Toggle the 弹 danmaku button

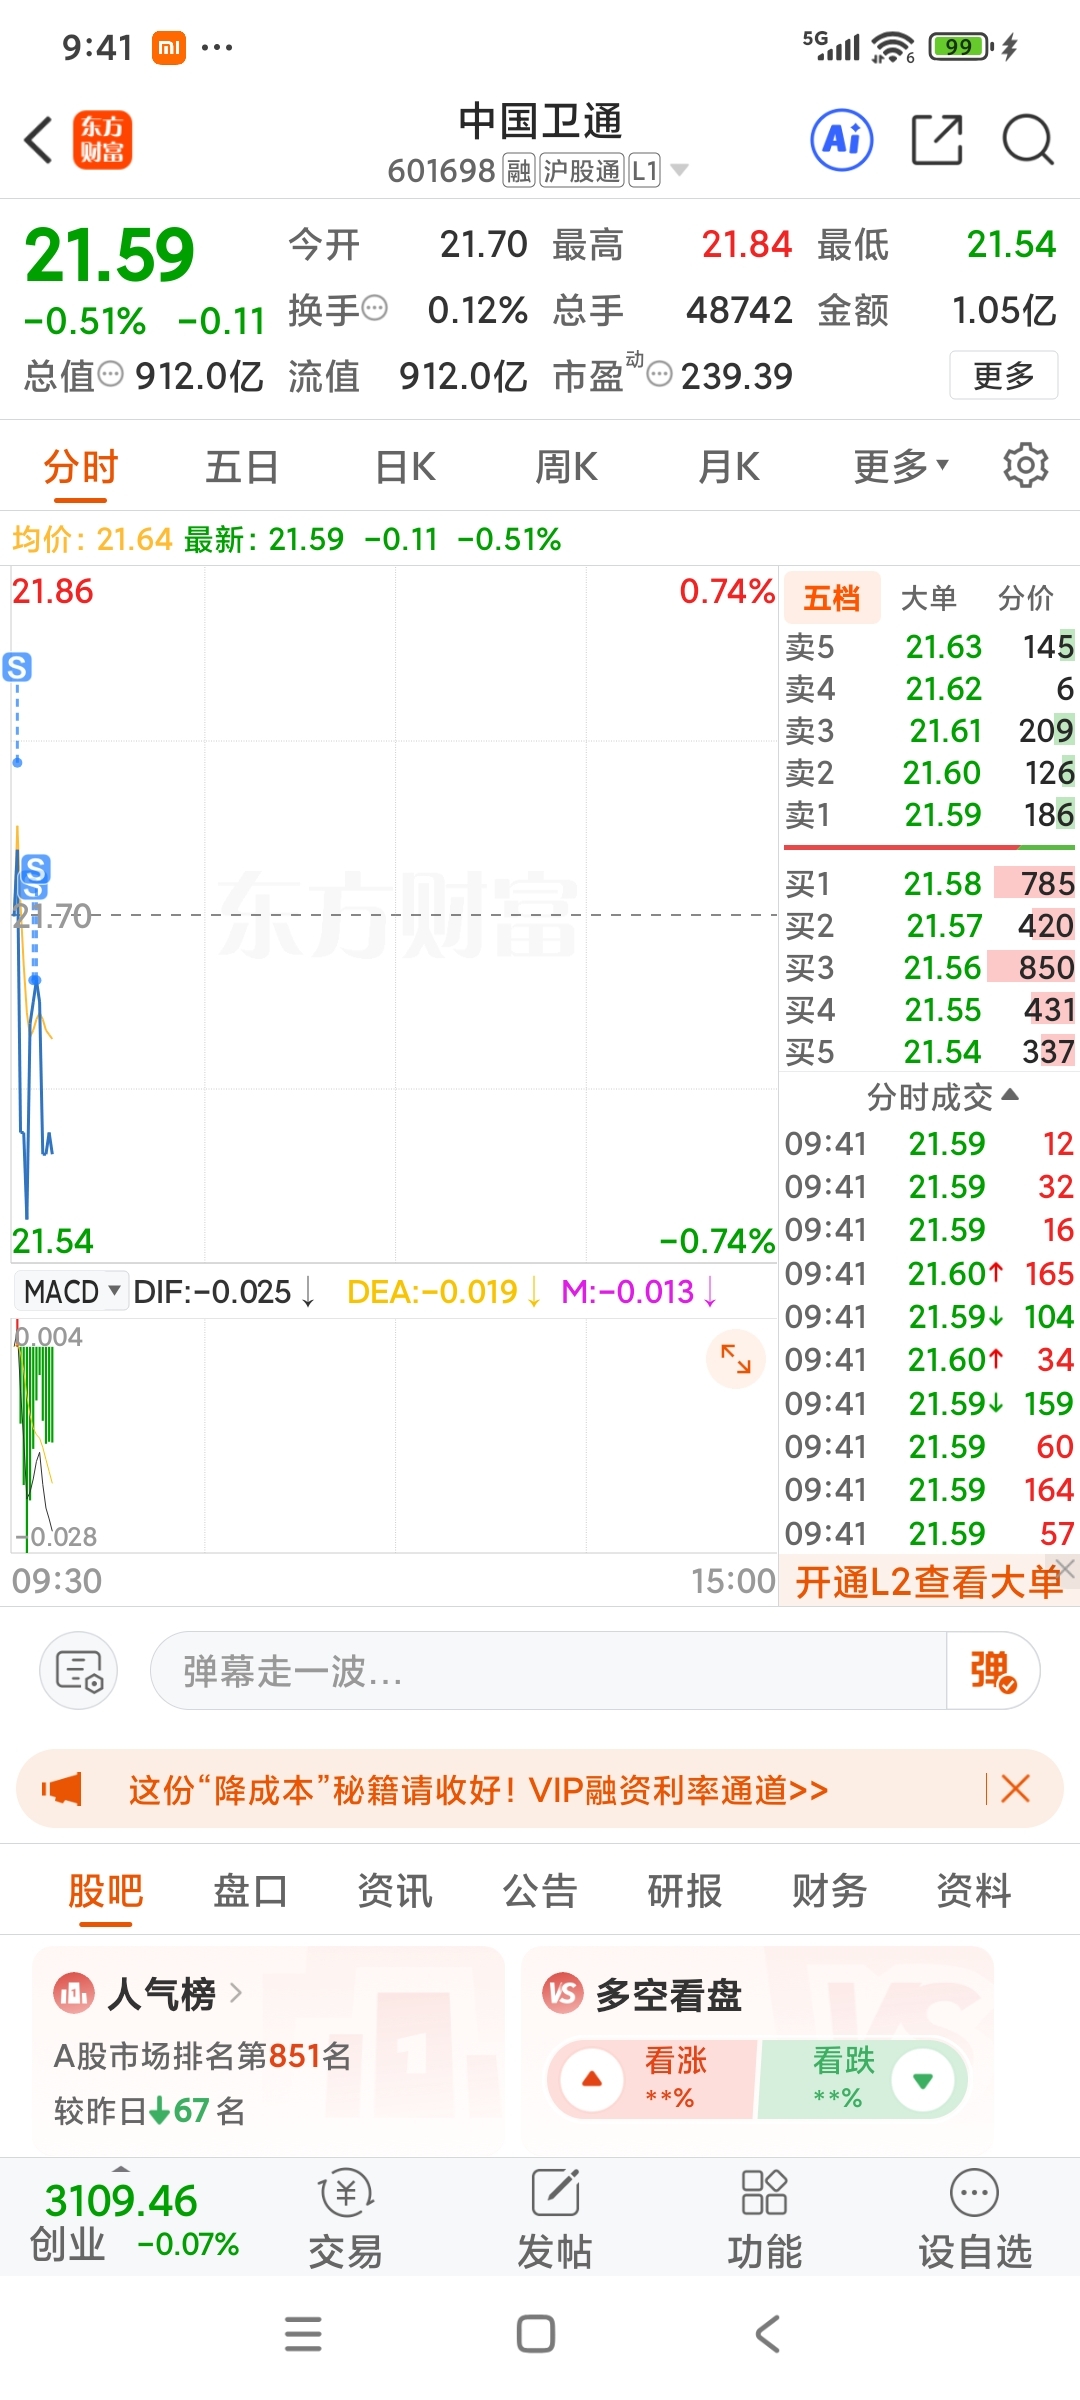993,1671
